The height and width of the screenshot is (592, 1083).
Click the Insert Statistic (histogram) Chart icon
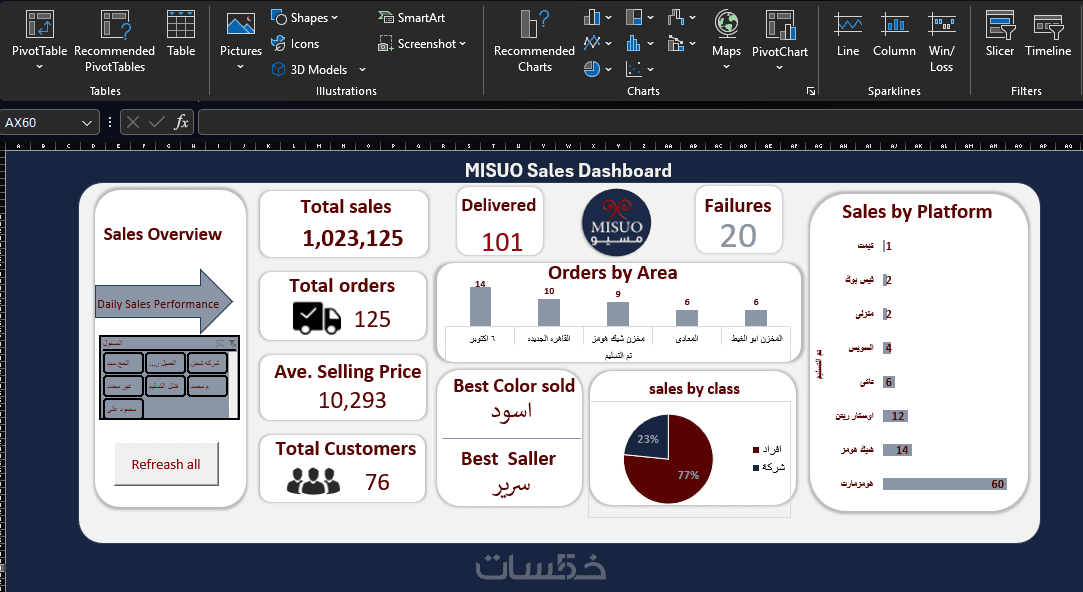click(x=633, y=44)
